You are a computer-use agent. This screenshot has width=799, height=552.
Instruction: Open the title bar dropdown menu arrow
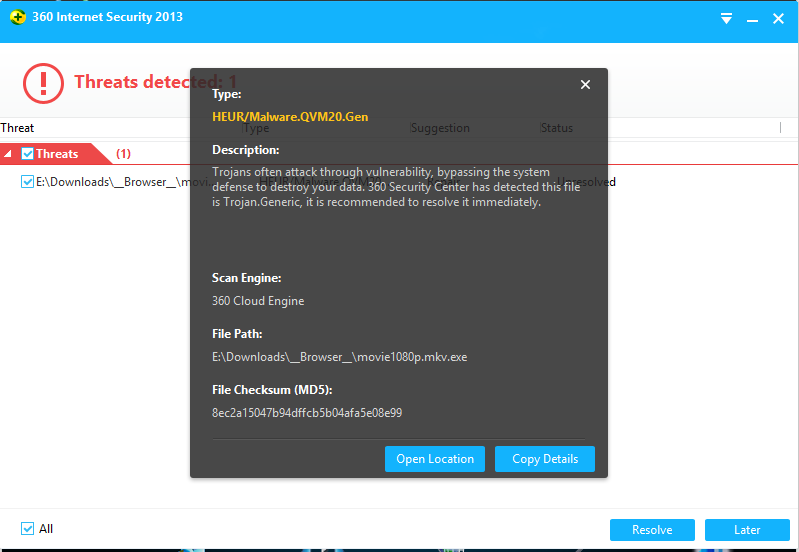(726, 19)
